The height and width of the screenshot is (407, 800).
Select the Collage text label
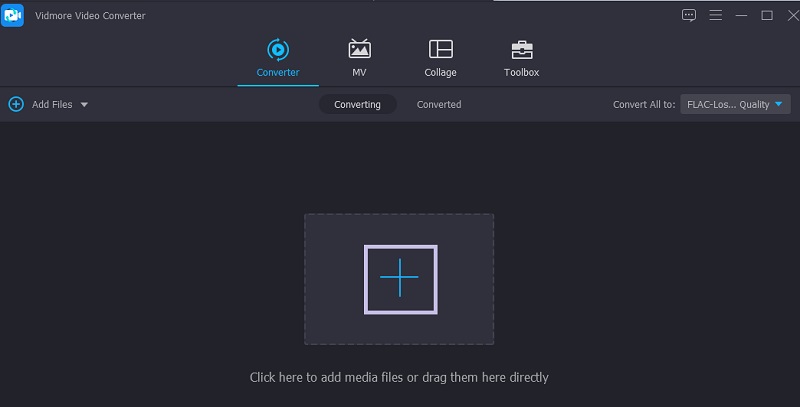tap(440, 73)
